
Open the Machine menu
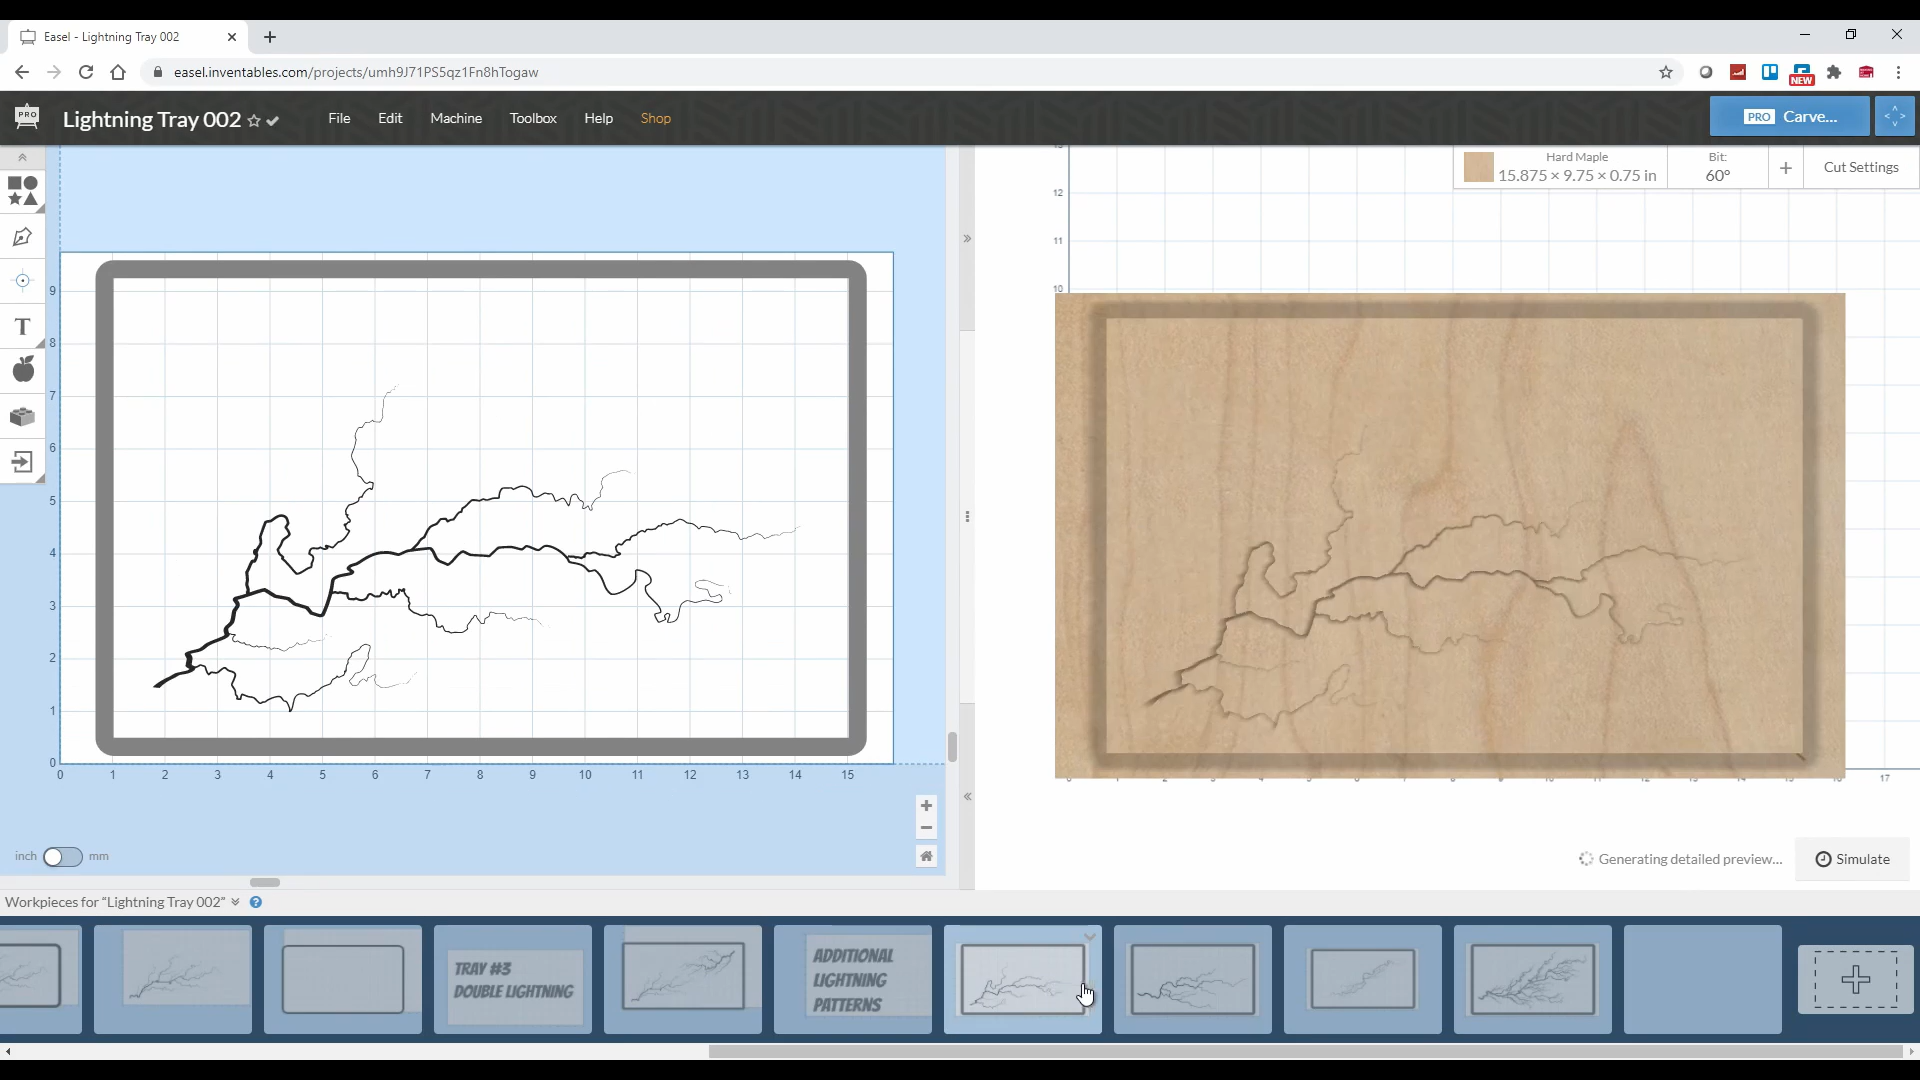[x=458, y=117]
